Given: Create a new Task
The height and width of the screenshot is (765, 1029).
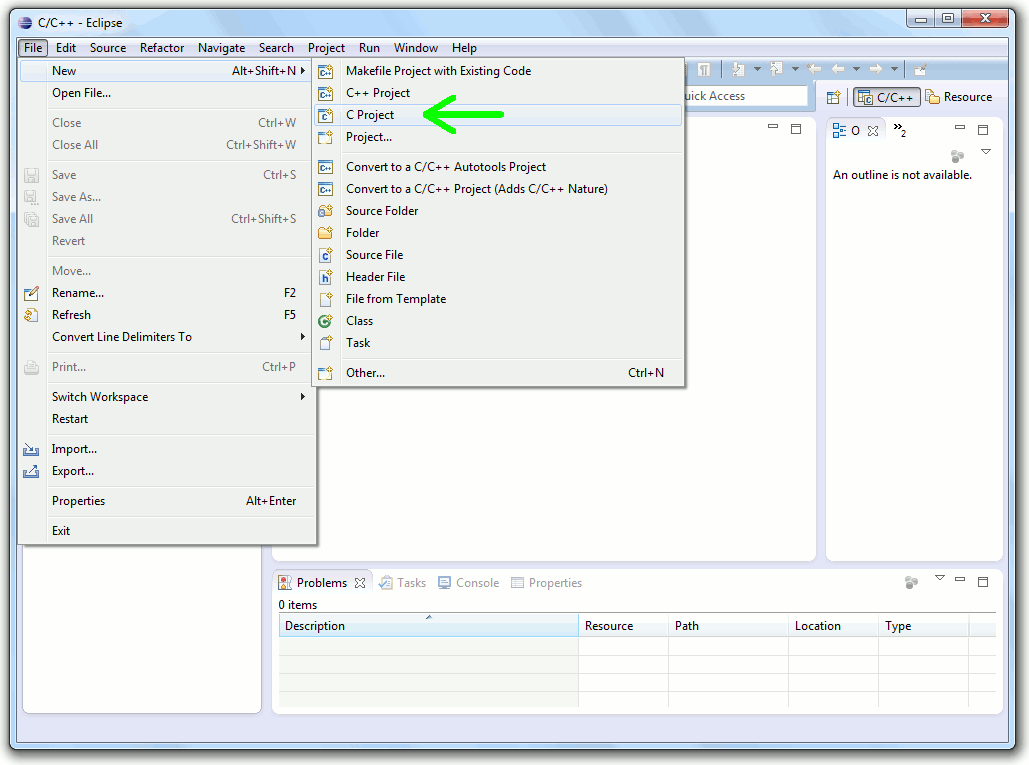Looking at the screenshot, I should (498, 343).
